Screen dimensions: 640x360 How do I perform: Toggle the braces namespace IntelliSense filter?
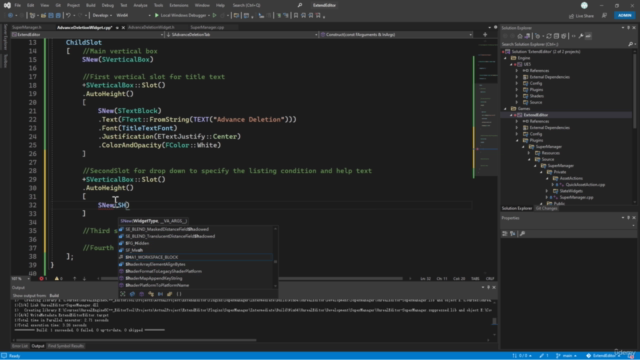pyautogui.click(x=179, y=294)
